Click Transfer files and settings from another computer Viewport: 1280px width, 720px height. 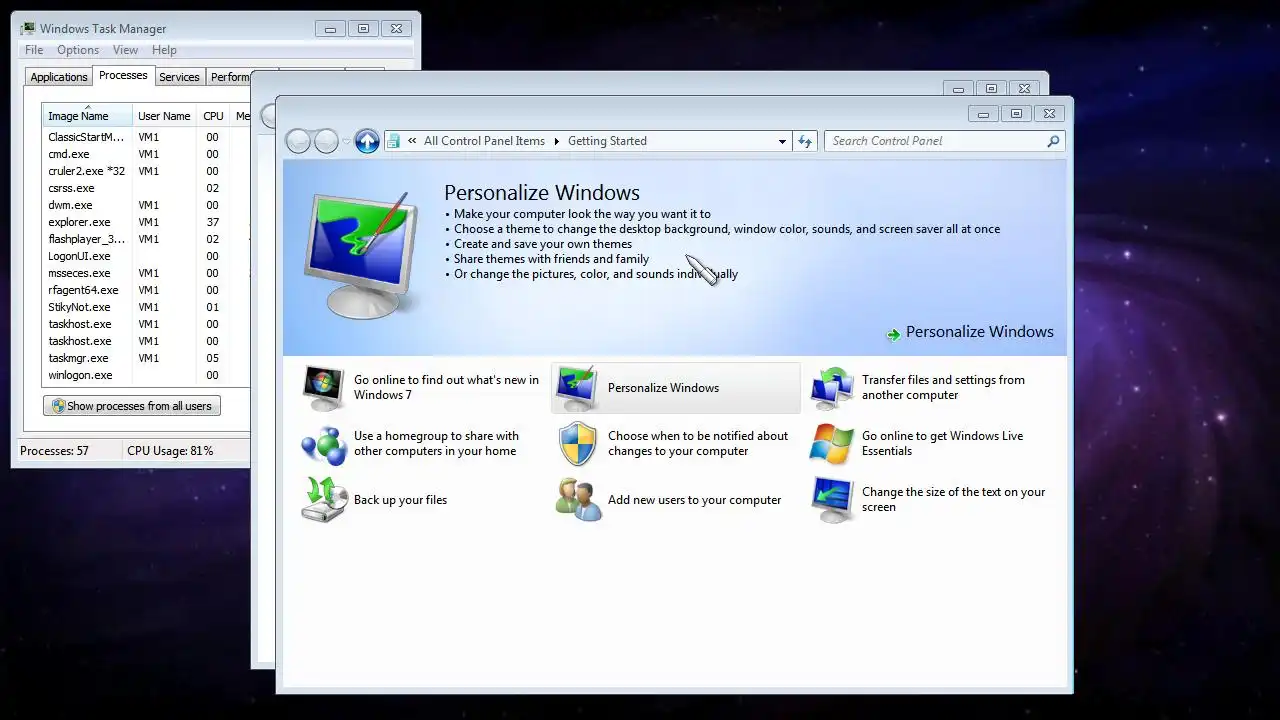[x=943, y=388]
